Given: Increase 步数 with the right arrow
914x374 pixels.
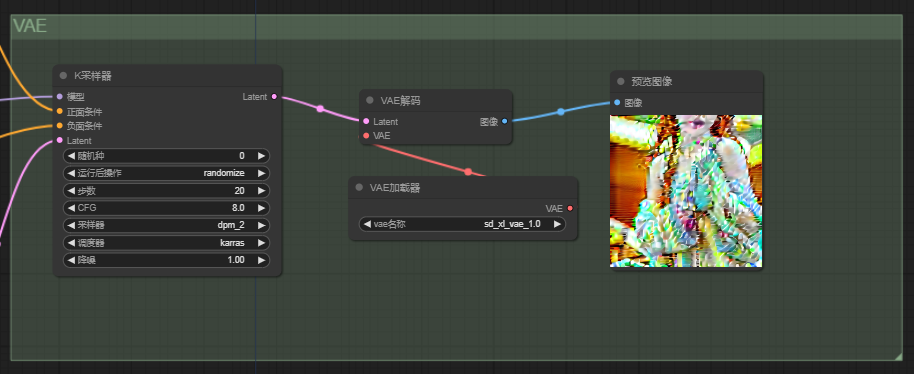Looking at the screenshot, I should point(262,190).
